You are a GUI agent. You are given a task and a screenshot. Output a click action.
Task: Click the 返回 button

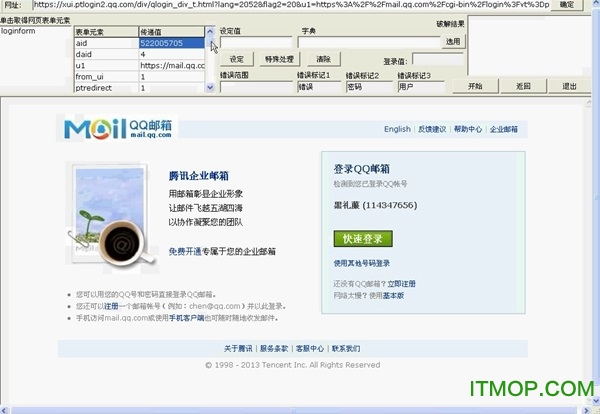click(x=523, y=86)
